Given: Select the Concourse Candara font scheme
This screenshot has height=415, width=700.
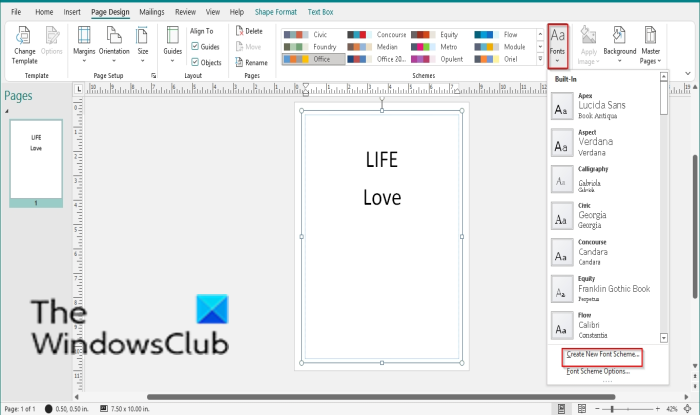Looking at the screenshot, I should (605, 252).
